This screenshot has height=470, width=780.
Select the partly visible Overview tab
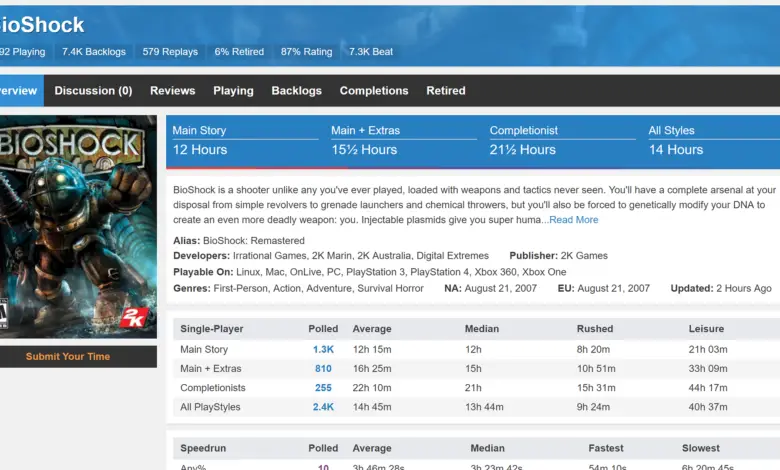[x=21, y=91]
